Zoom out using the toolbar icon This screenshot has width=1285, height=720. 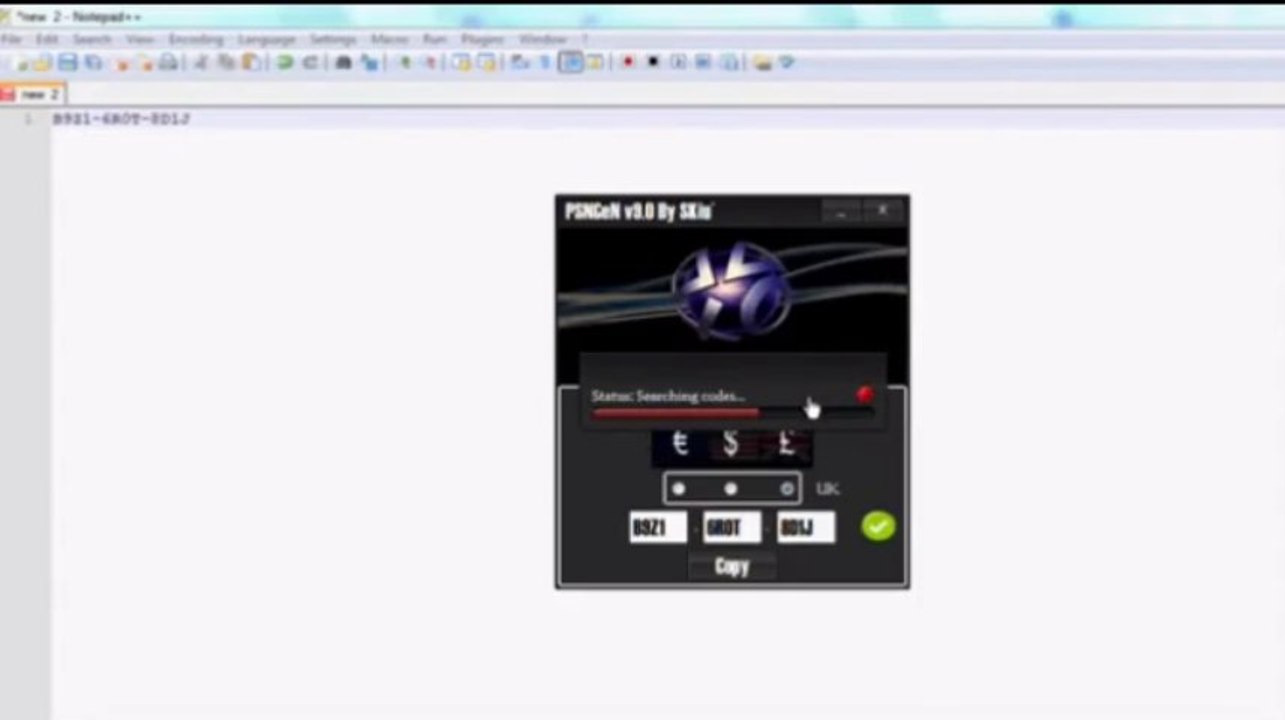430,62
